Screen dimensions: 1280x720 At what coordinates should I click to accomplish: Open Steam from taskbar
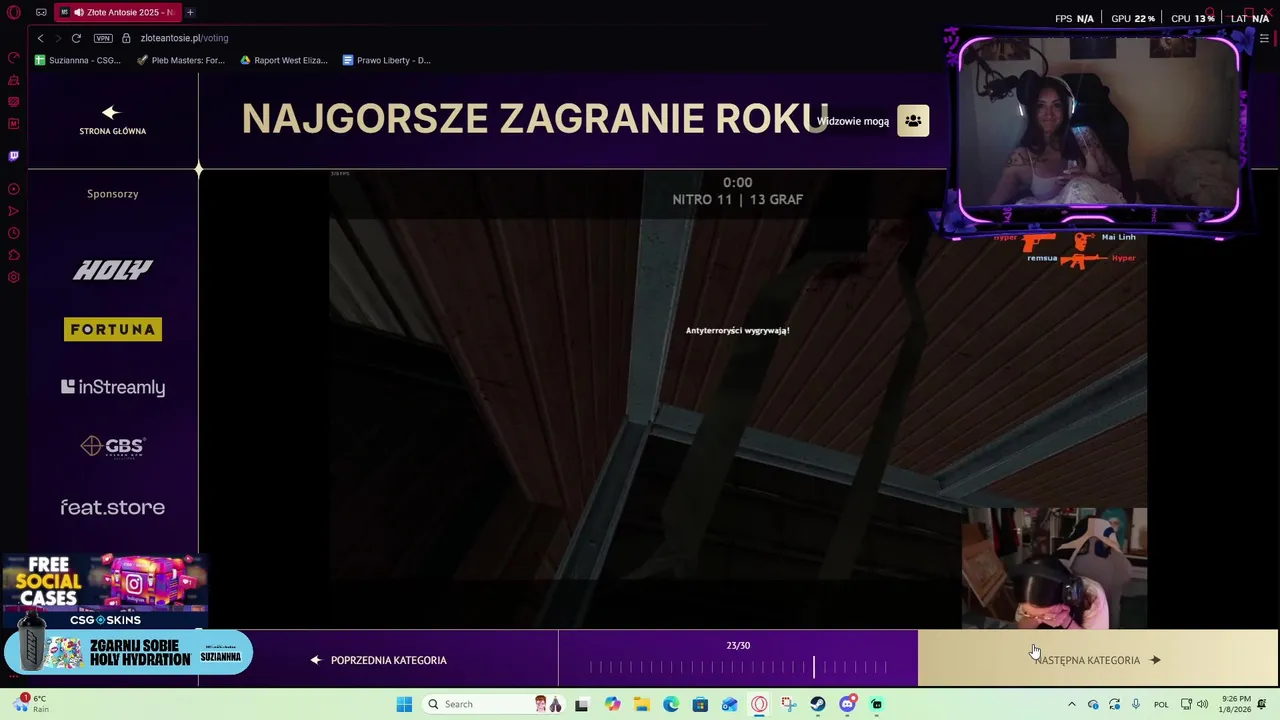[818, 704]
